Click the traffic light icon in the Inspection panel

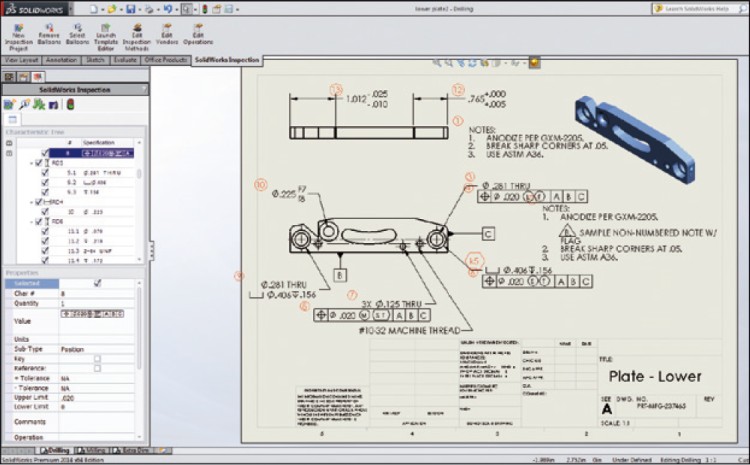click(69, 104)
